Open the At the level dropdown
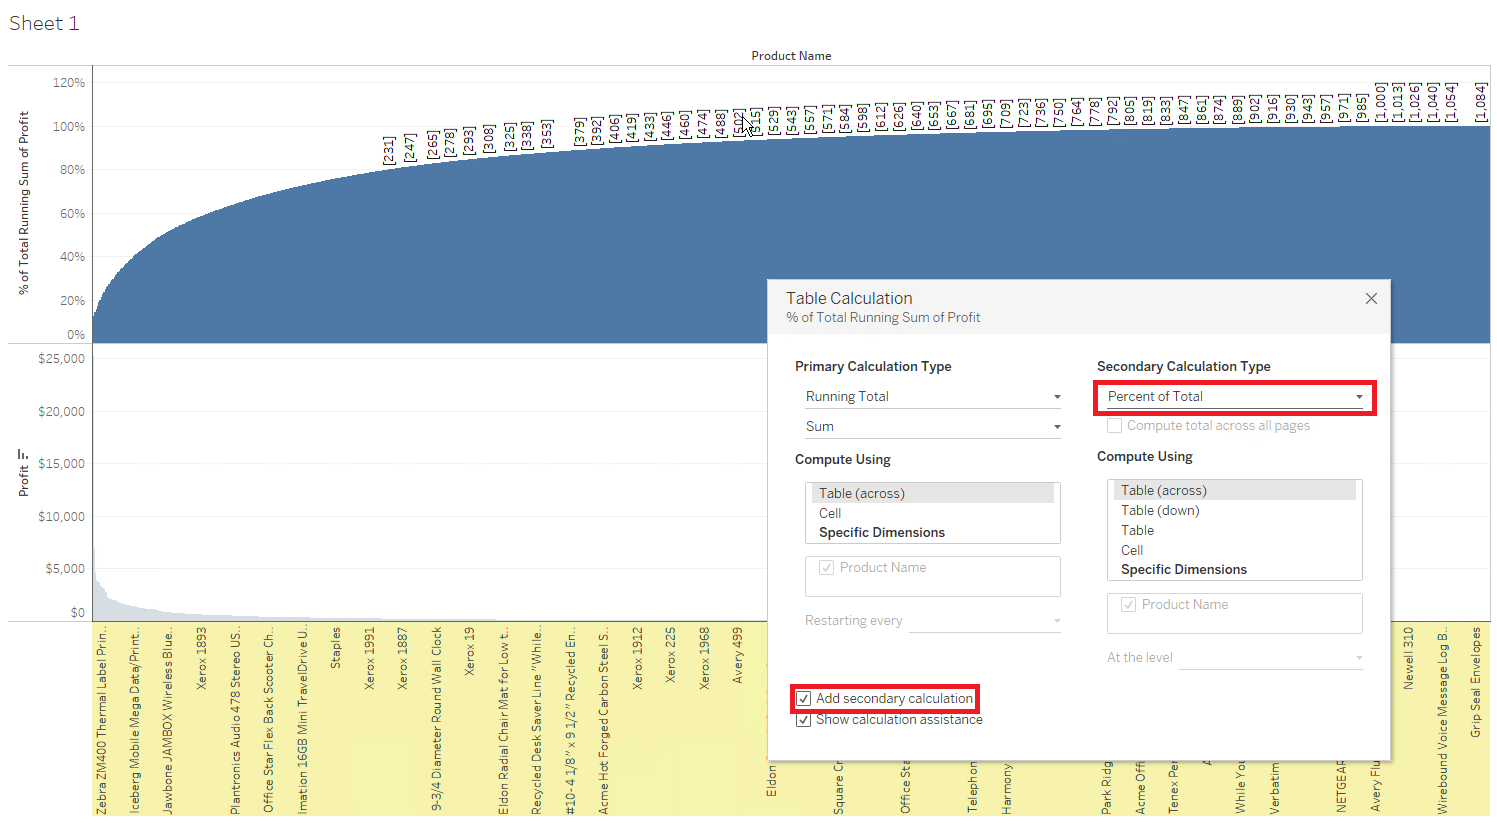This screenshot has width=1497, height=825. (x=1270, y=658)
